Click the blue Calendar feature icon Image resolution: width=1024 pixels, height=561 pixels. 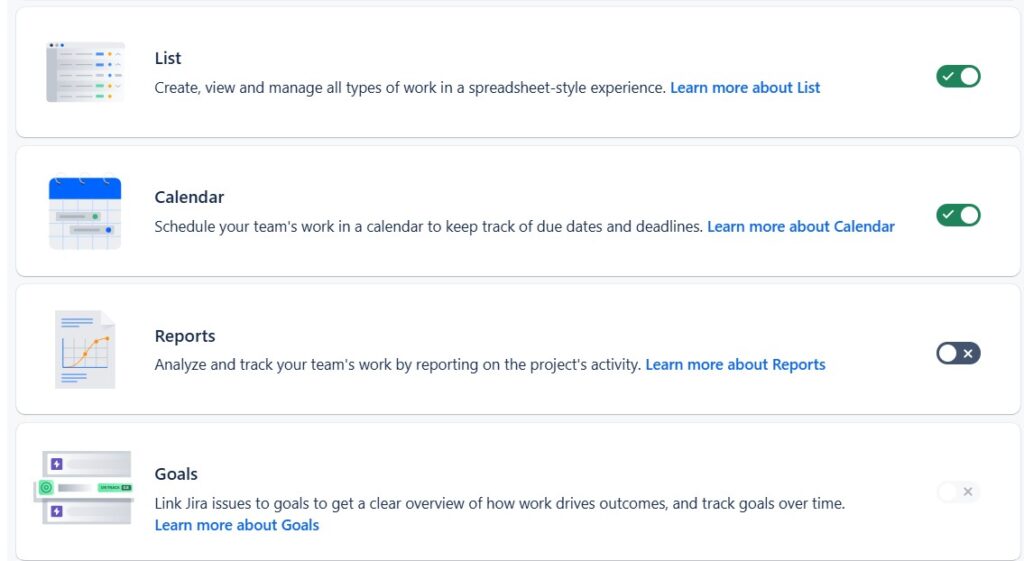[x=85, y=212]
